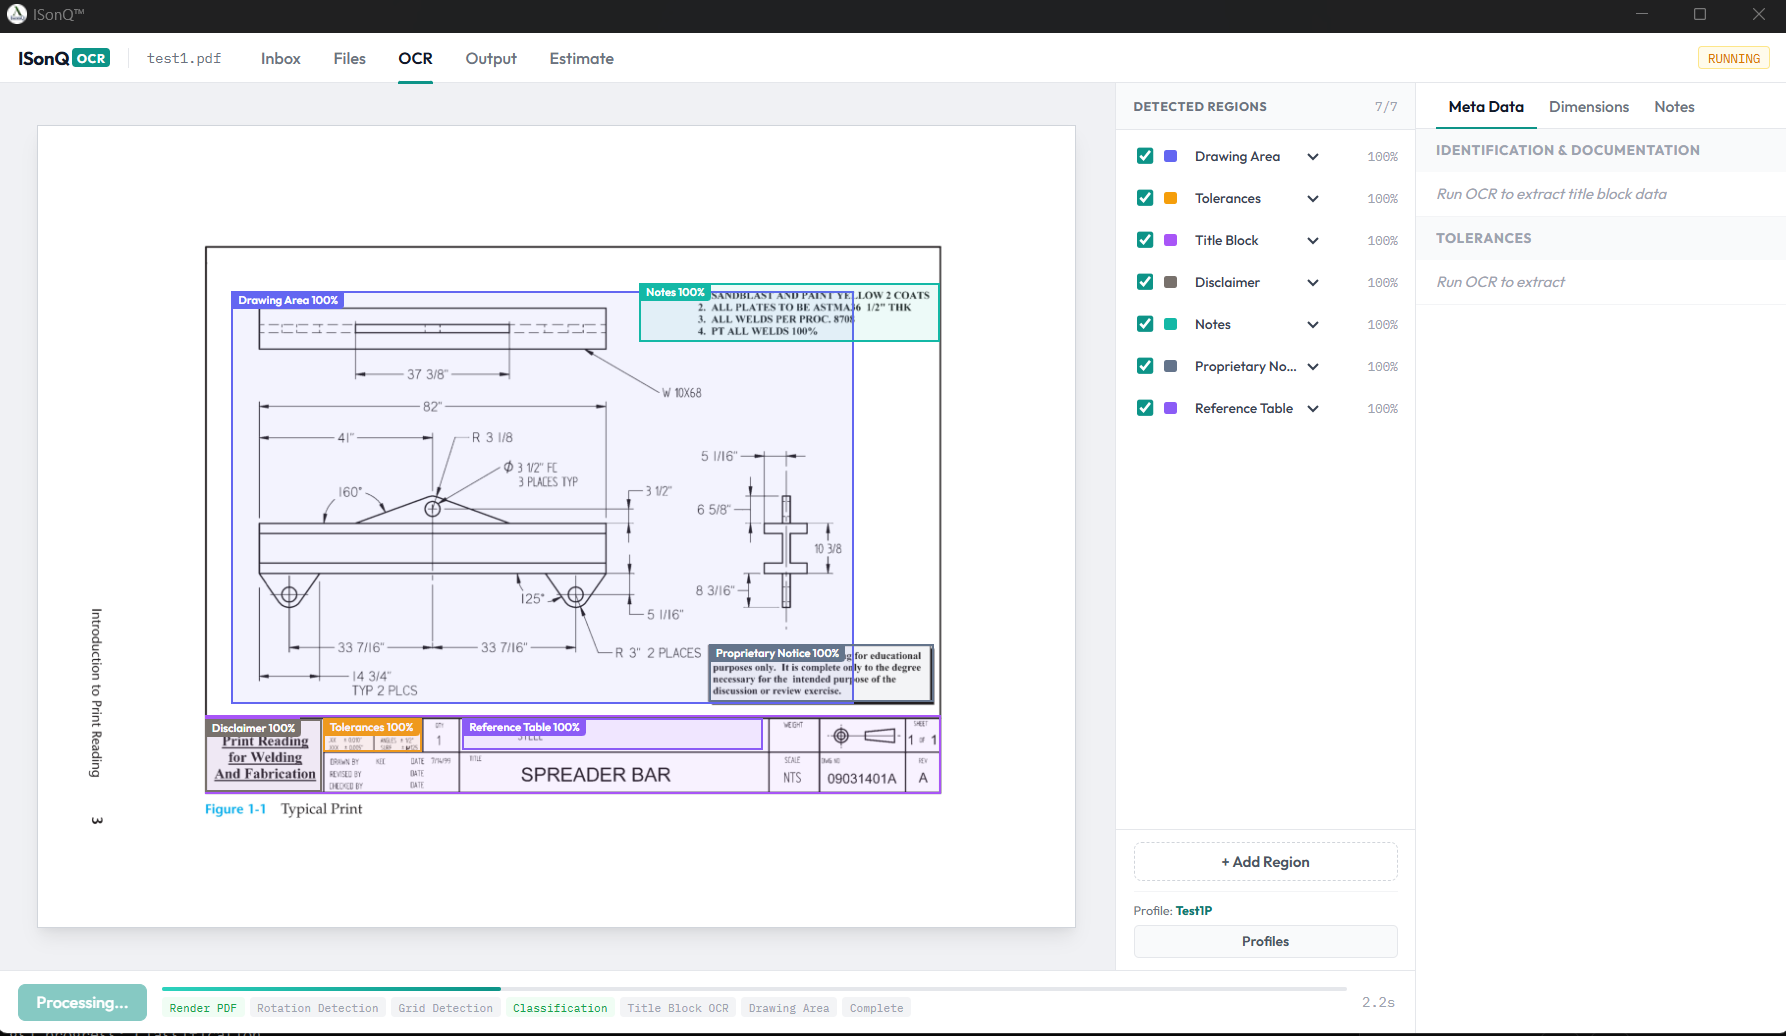Disable the Proprietary Notice checkbox
This screenshot has height=1036, width=1786.
point(1145,366)
